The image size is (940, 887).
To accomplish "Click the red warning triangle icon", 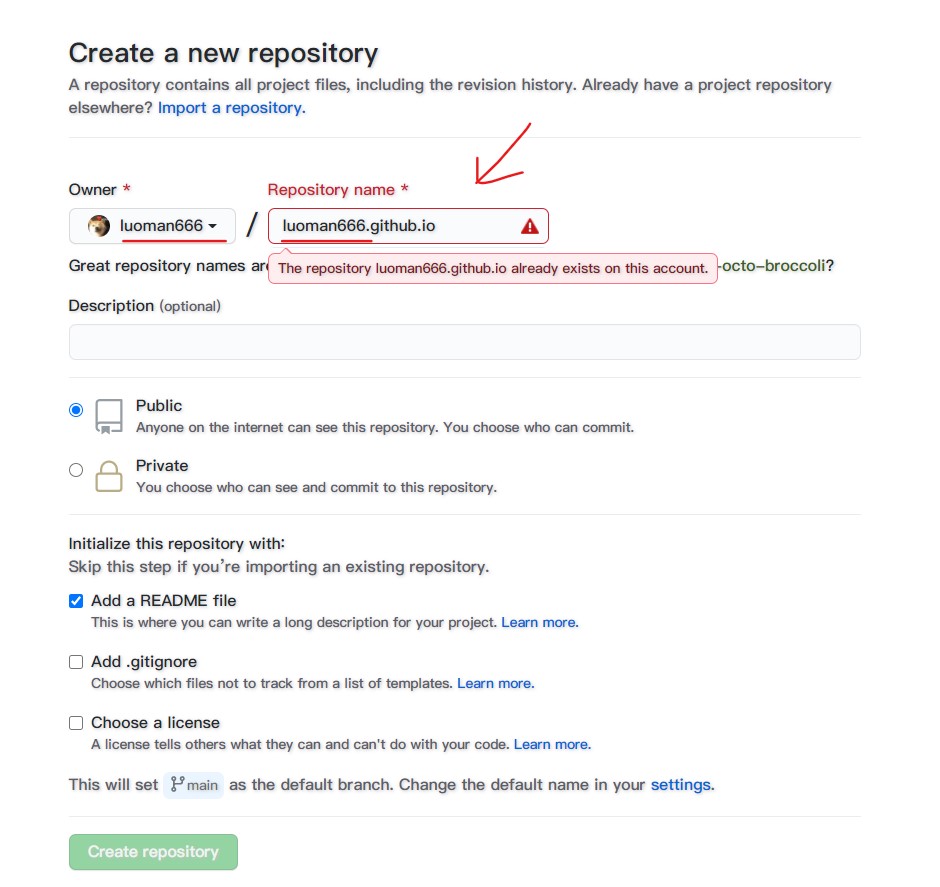I will 529,227.
